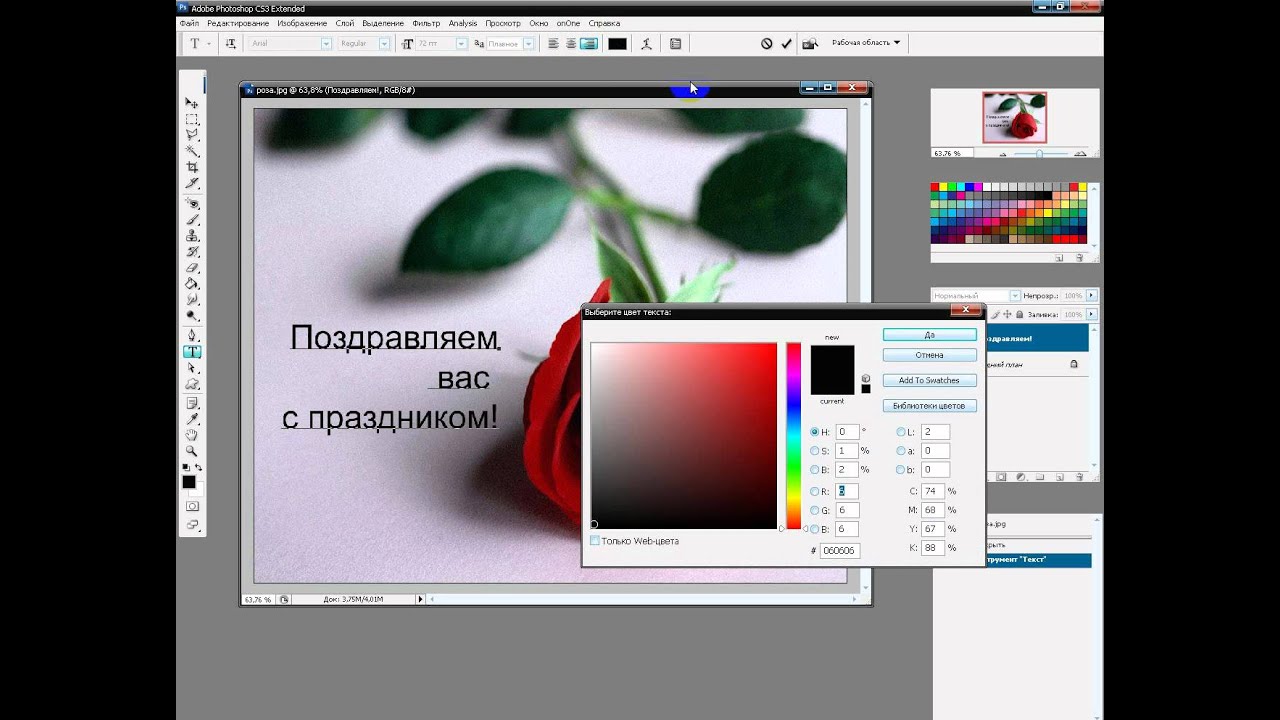Select the Slice tool
1280x720 pixels.
pyautogui.click(x=191, y=183)
